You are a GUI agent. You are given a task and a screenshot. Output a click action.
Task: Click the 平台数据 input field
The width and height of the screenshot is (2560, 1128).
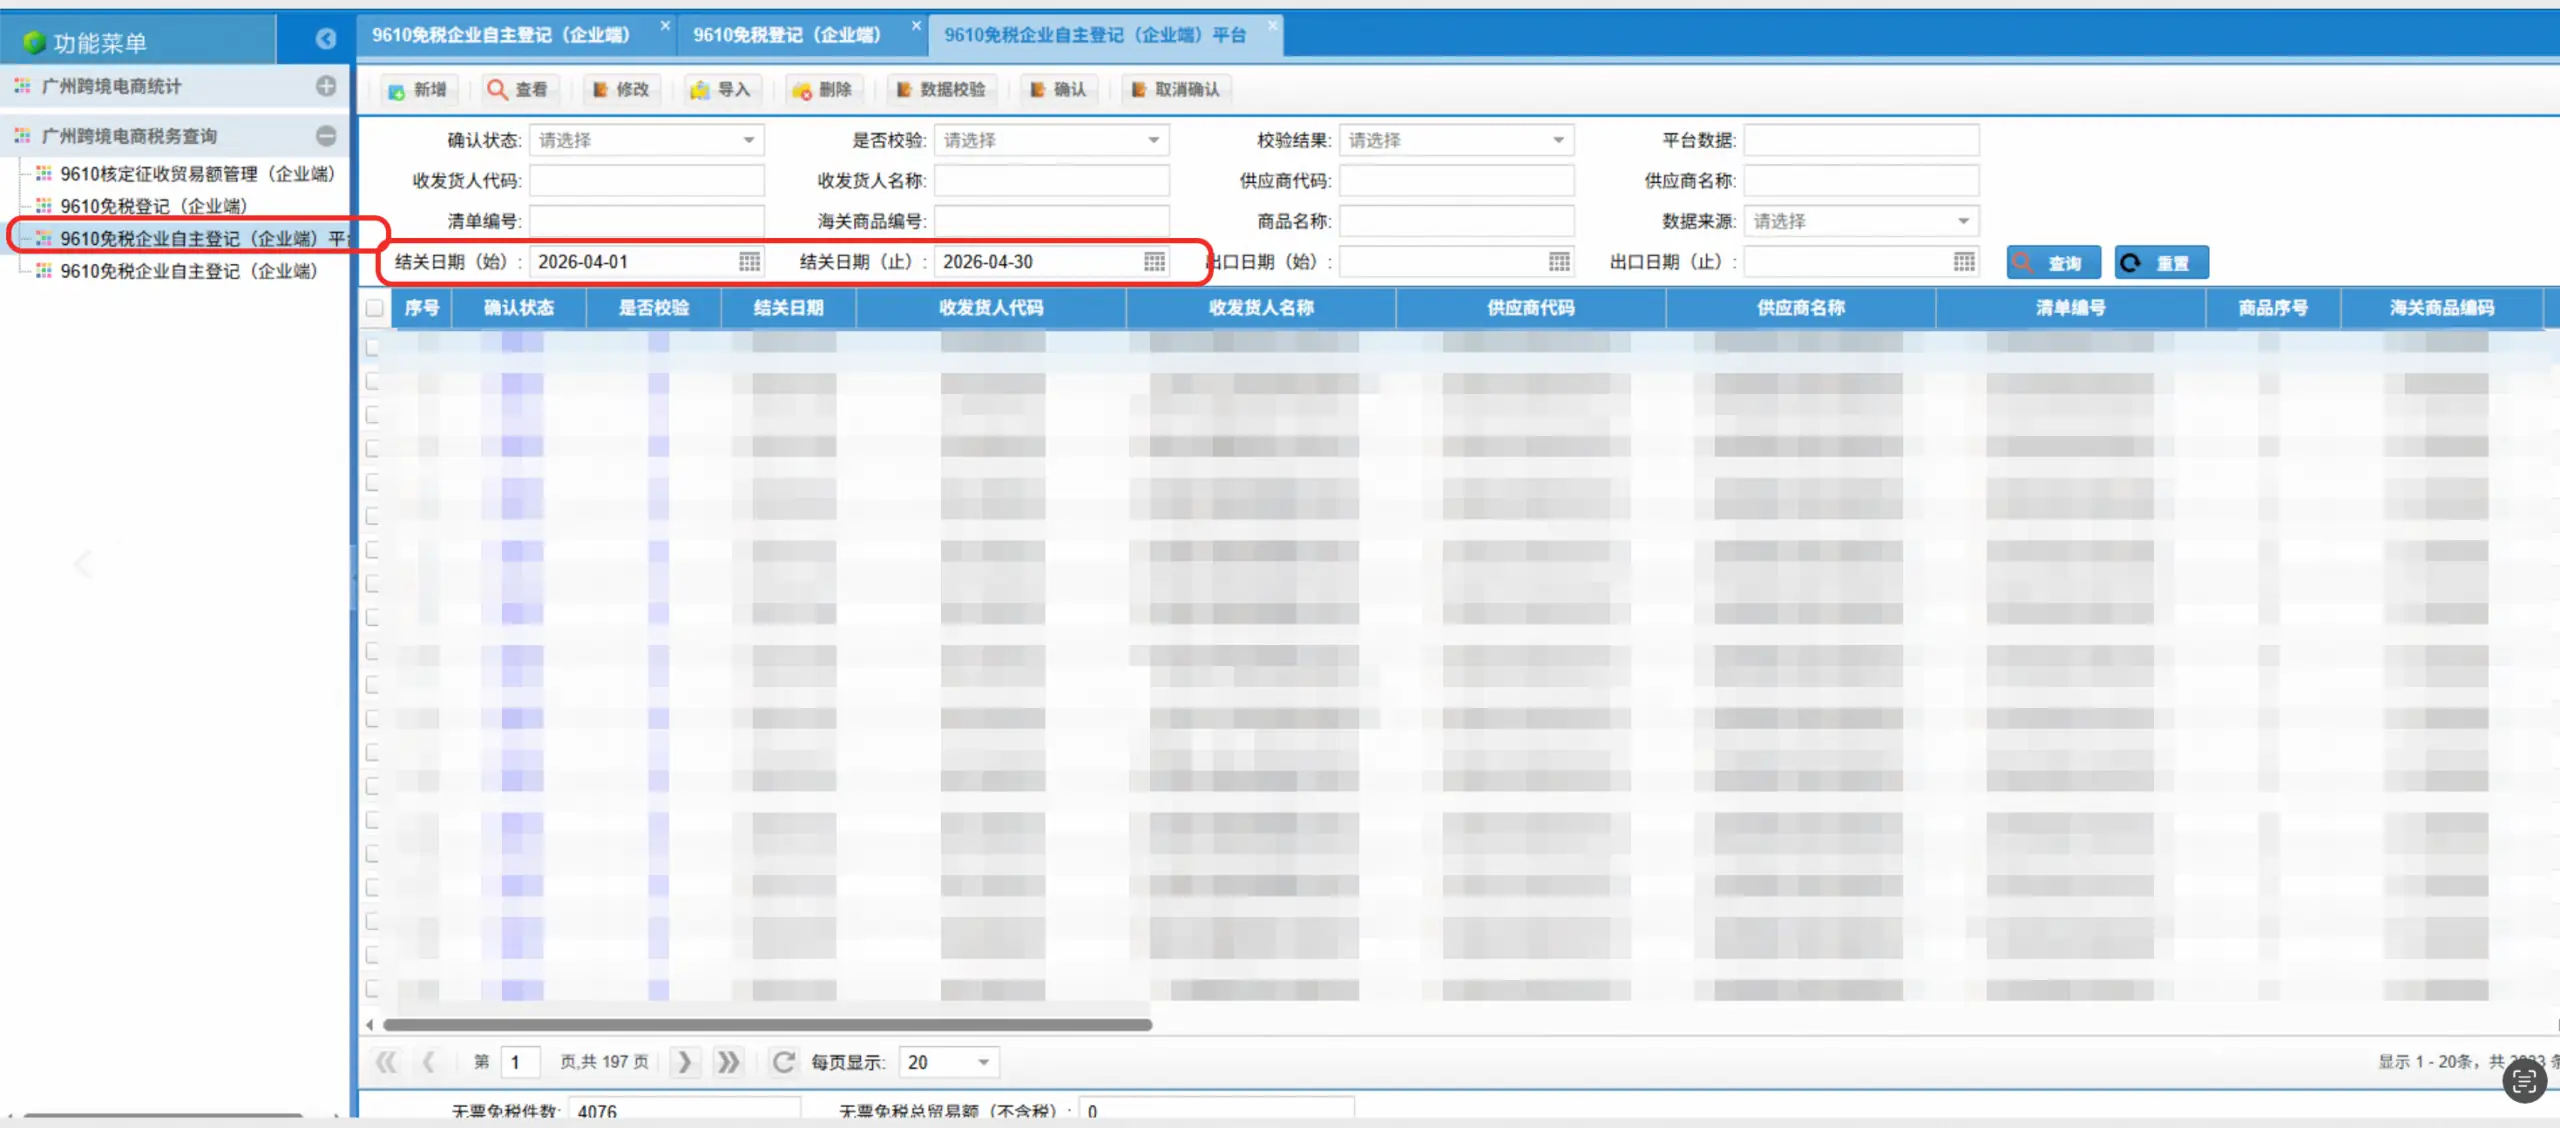[x=1862, y=140]
